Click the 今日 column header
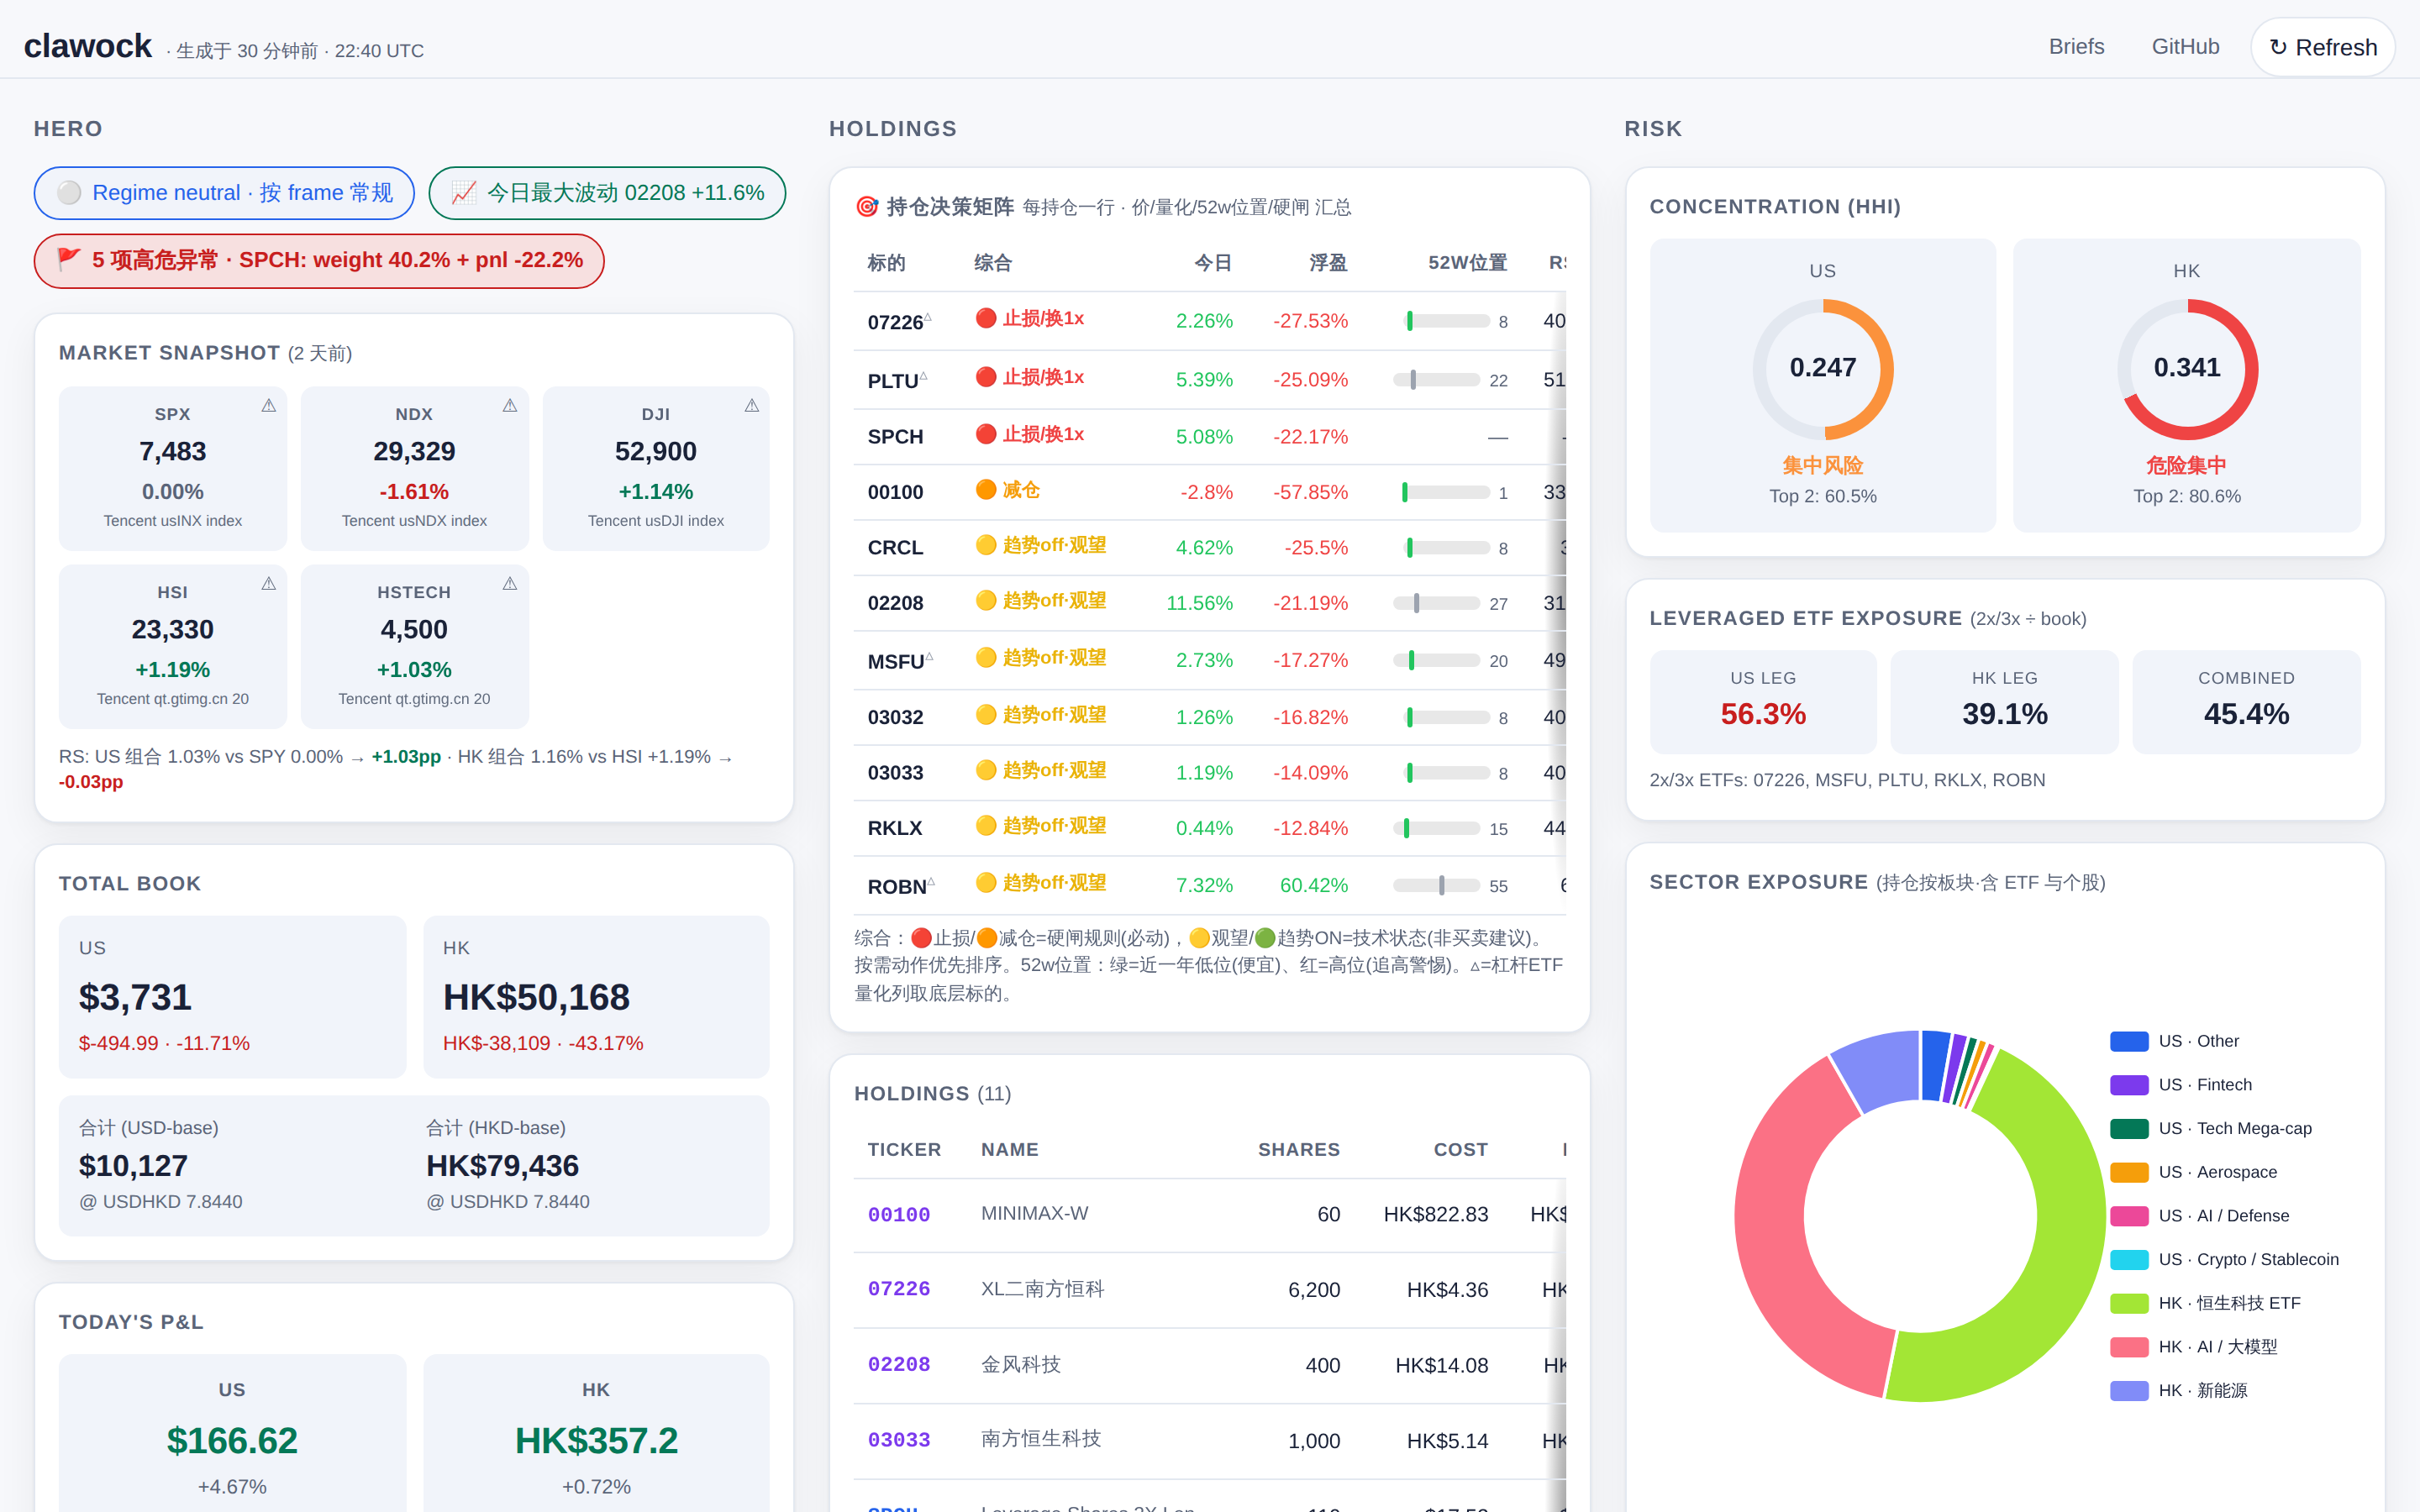The width and height of the screenshot is (2420, 1512). (x=1213, y=263)
